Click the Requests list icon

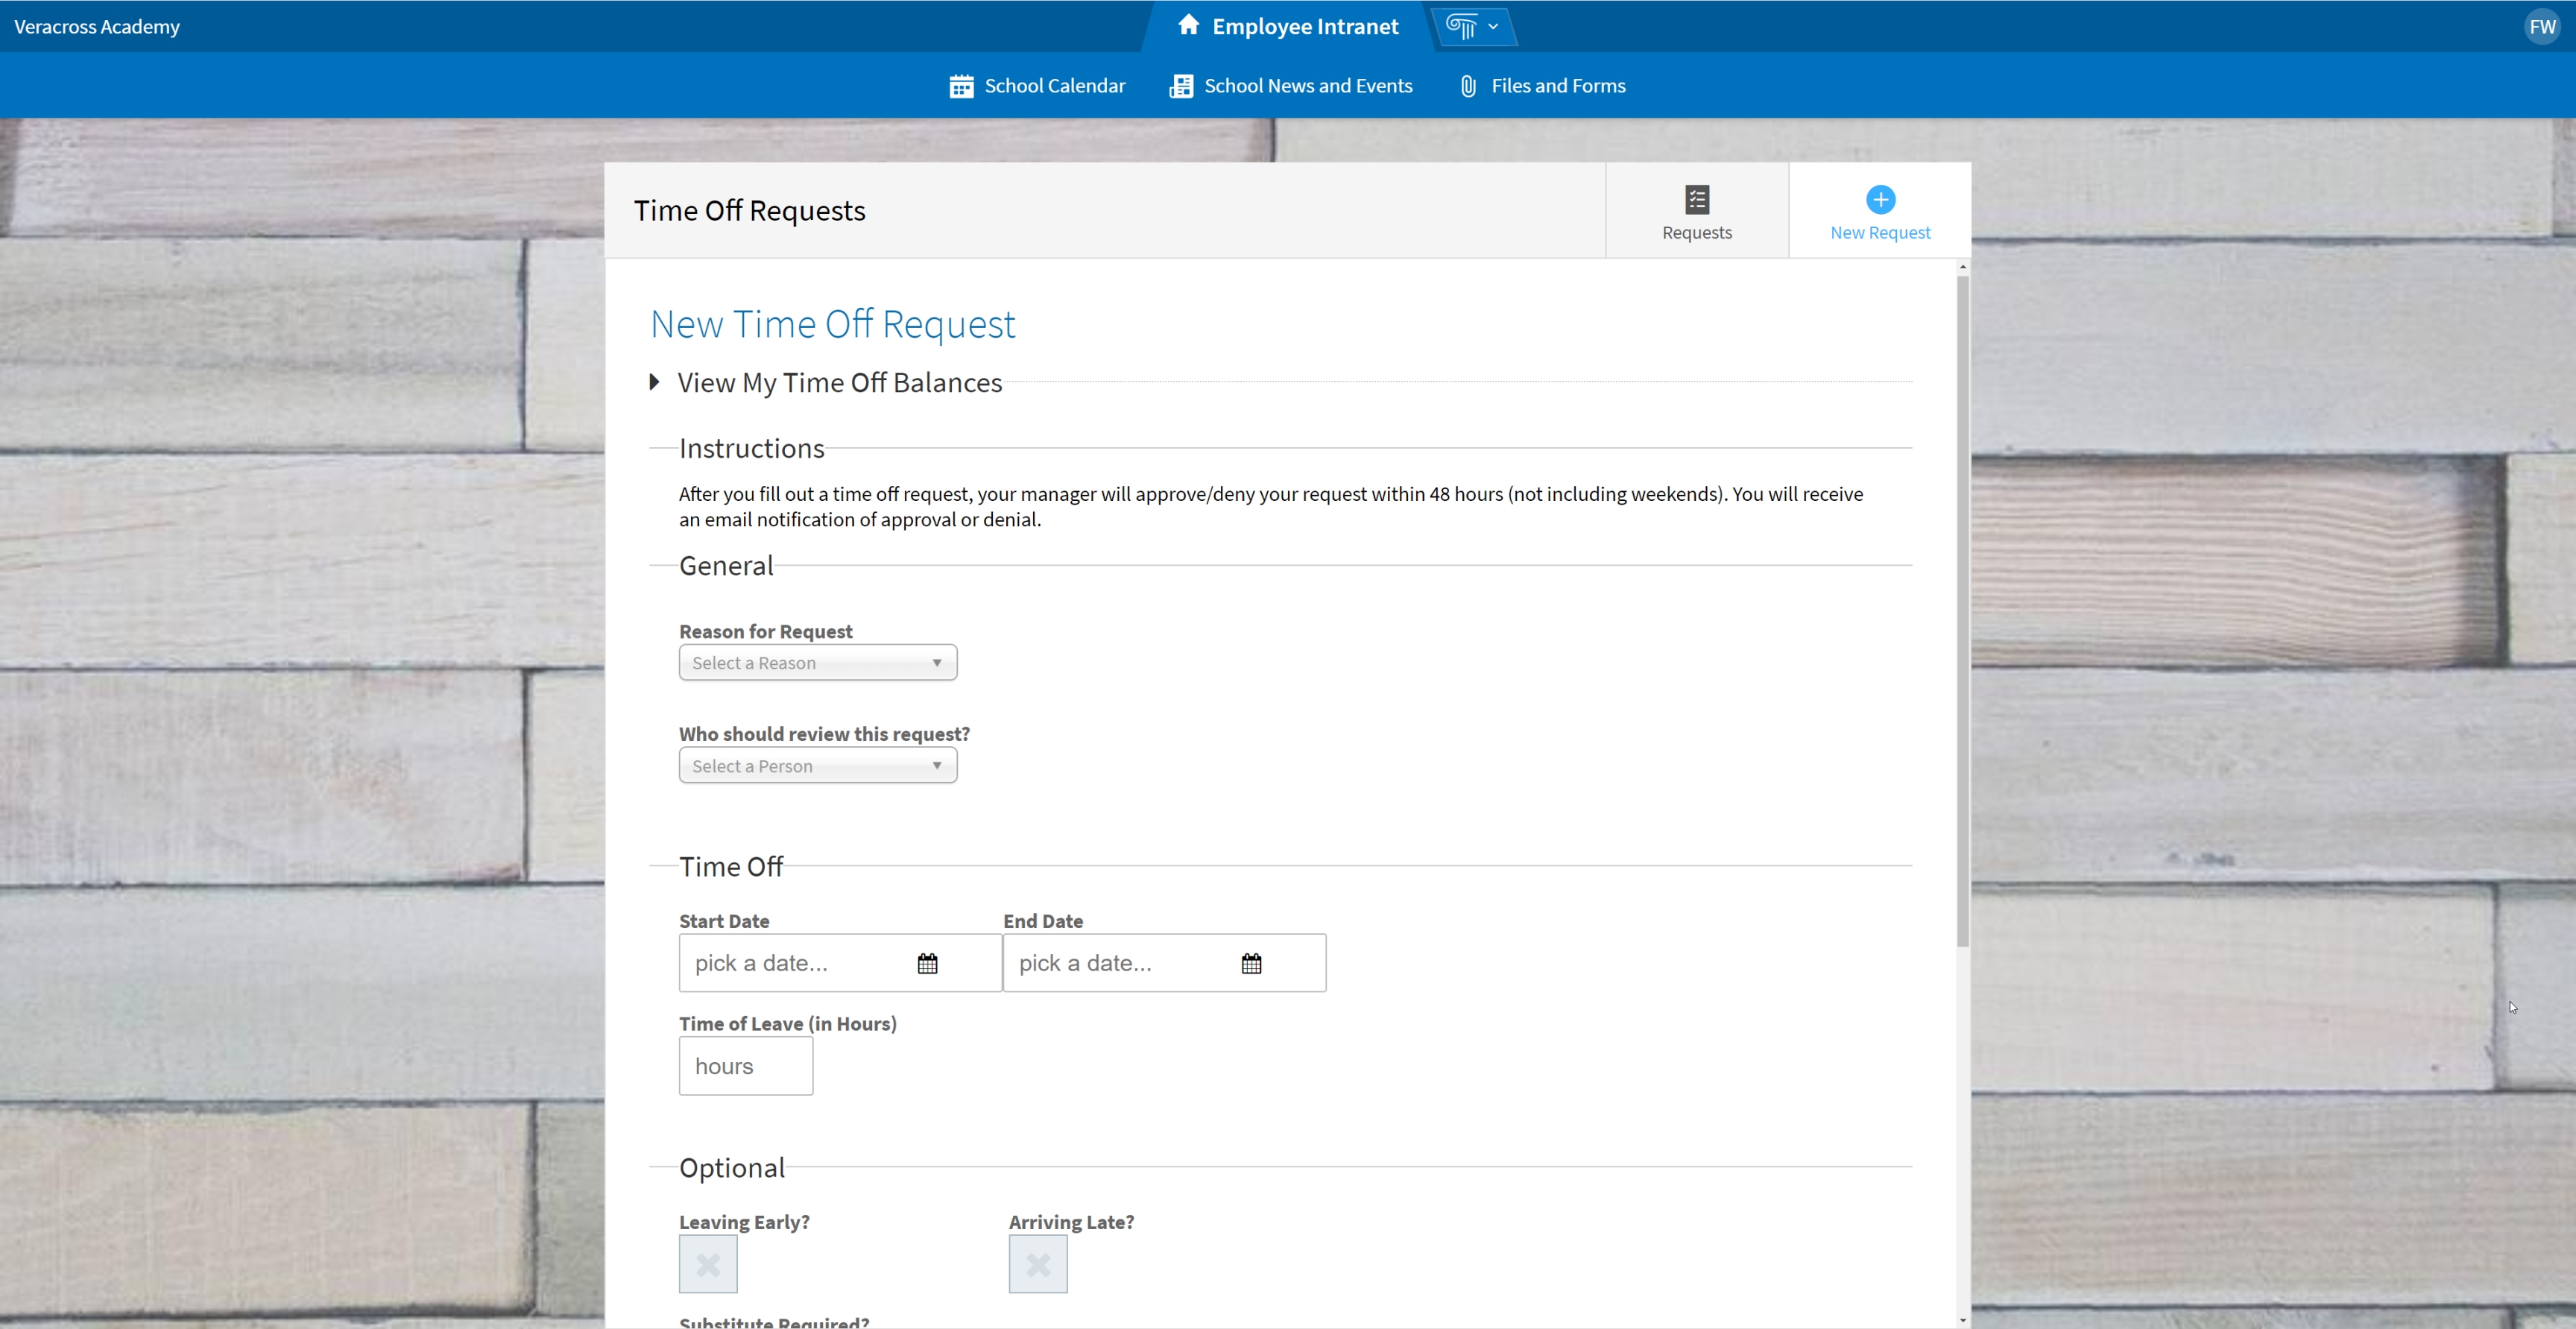click(x=1697, y=198)
